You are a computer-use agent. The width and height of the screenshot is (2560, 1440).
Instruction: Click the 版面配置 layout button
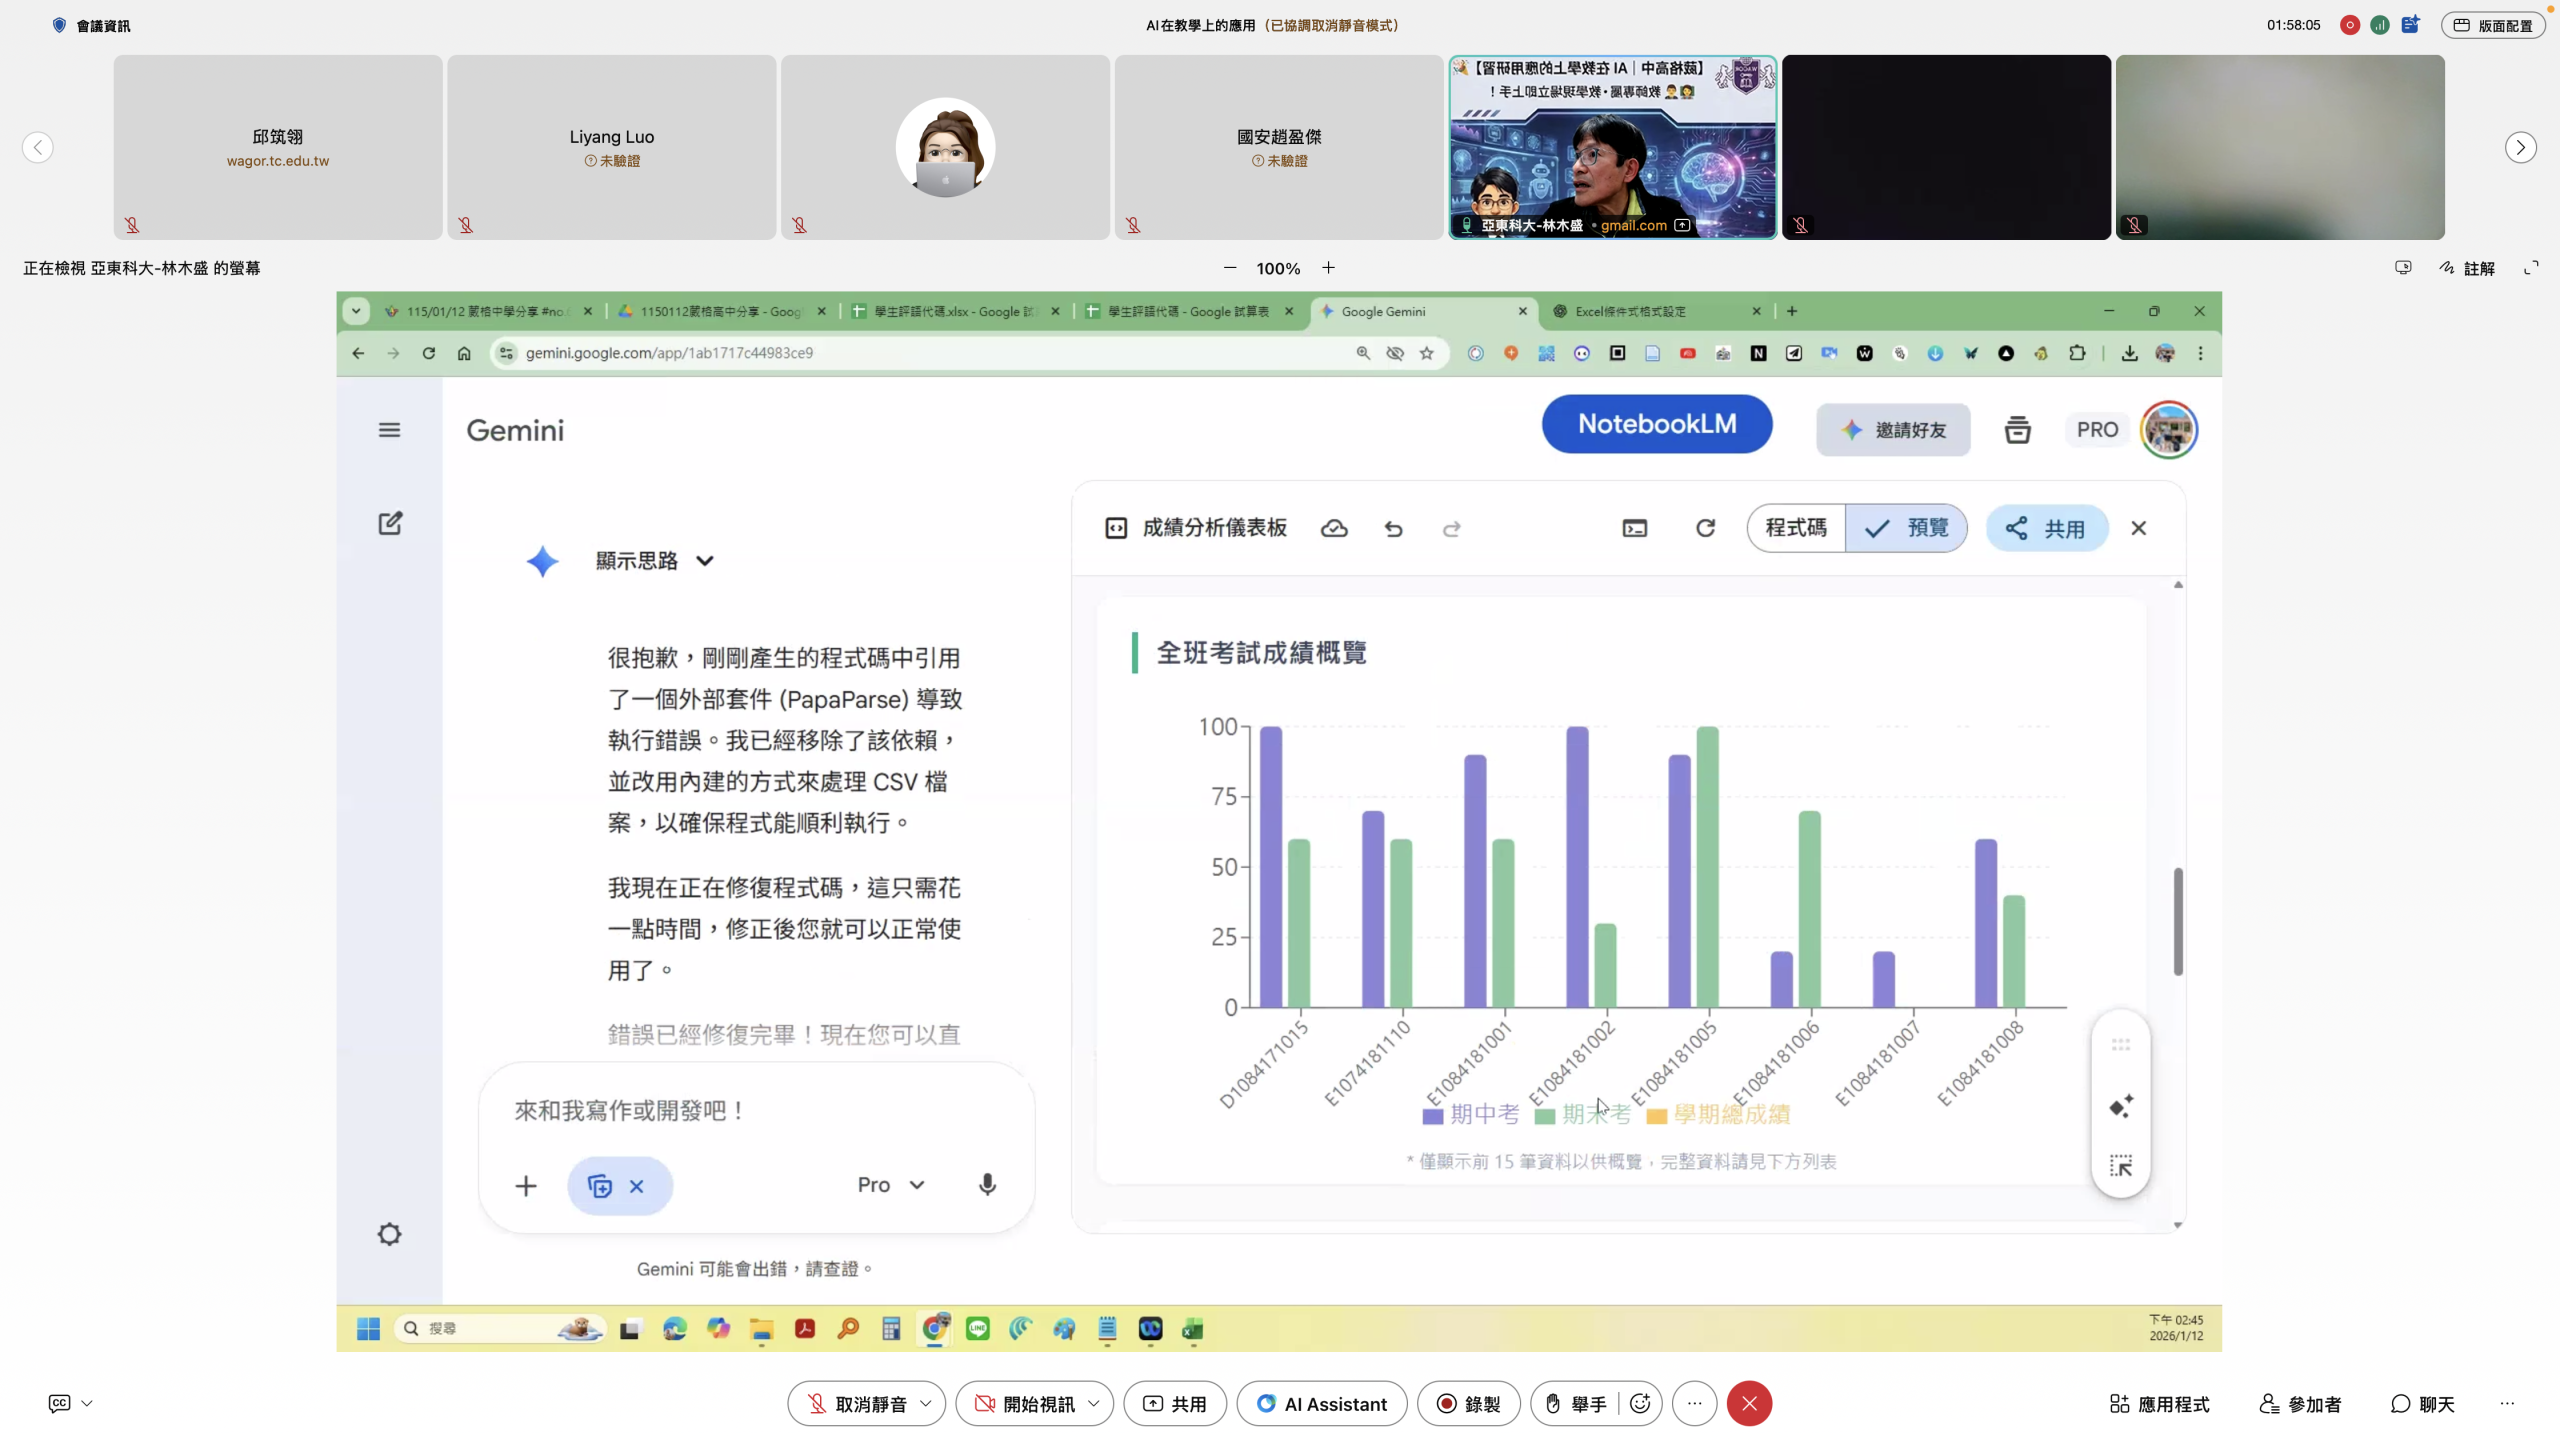2493,26
